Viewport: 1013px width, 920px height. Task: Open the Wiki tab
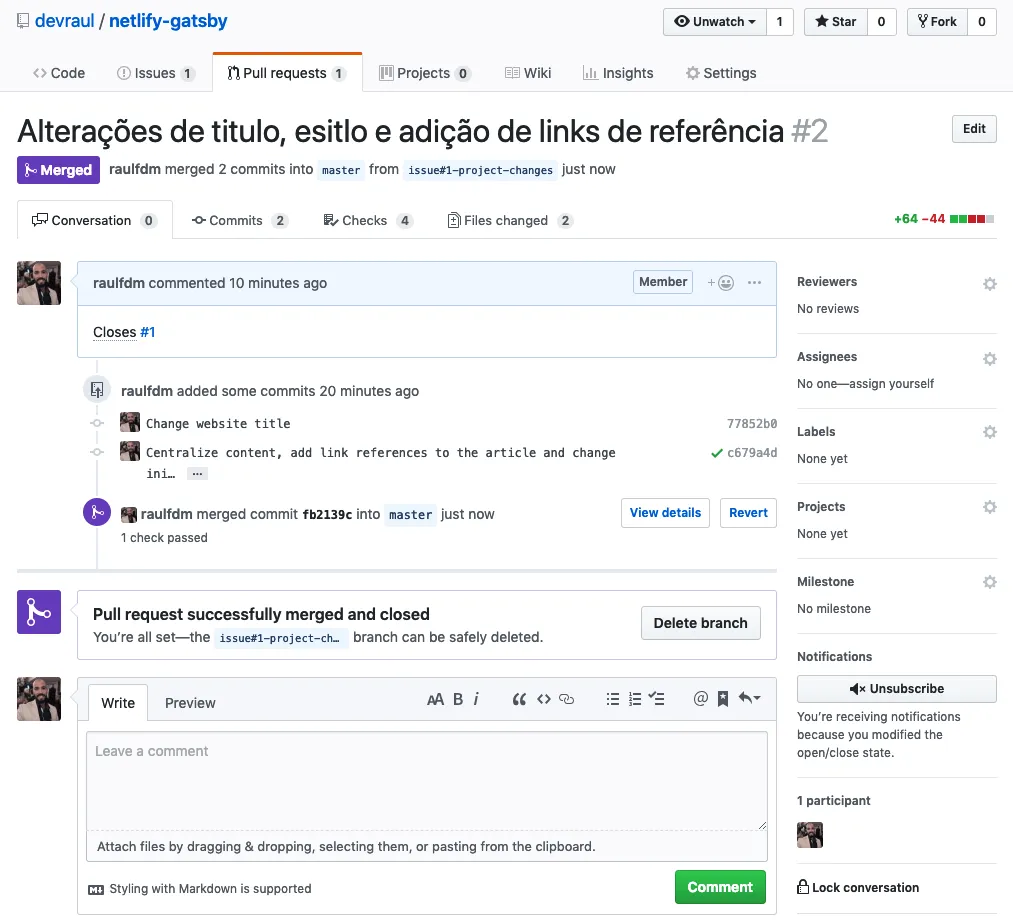[528, 73]
